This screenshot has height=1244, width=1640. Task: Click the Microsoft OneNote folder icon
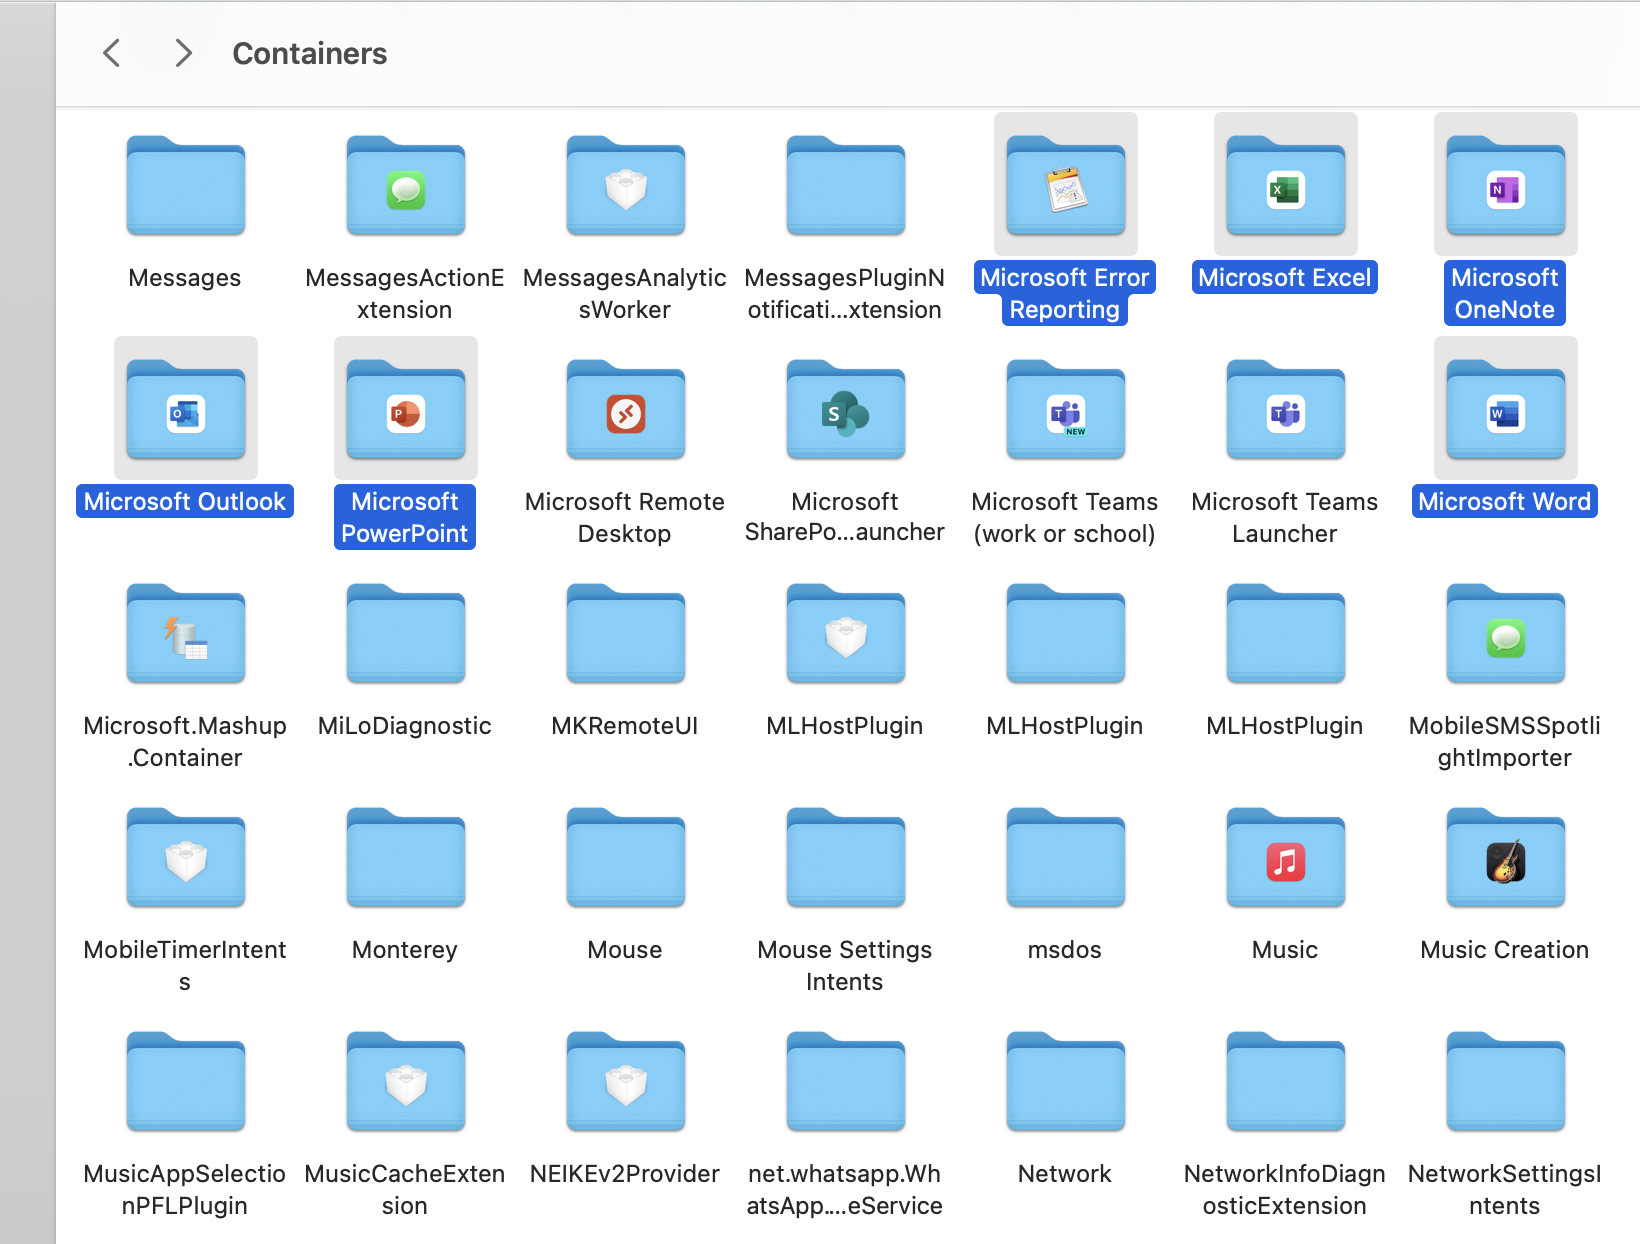(x=1506, y=185)
